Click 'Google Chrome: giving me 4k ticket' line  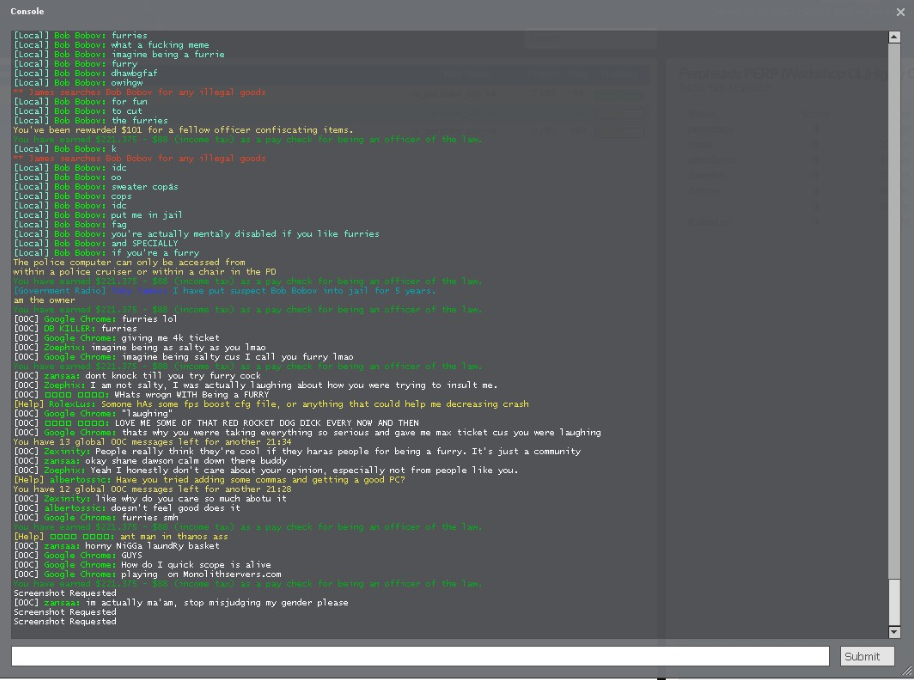[x=117, y=338]
